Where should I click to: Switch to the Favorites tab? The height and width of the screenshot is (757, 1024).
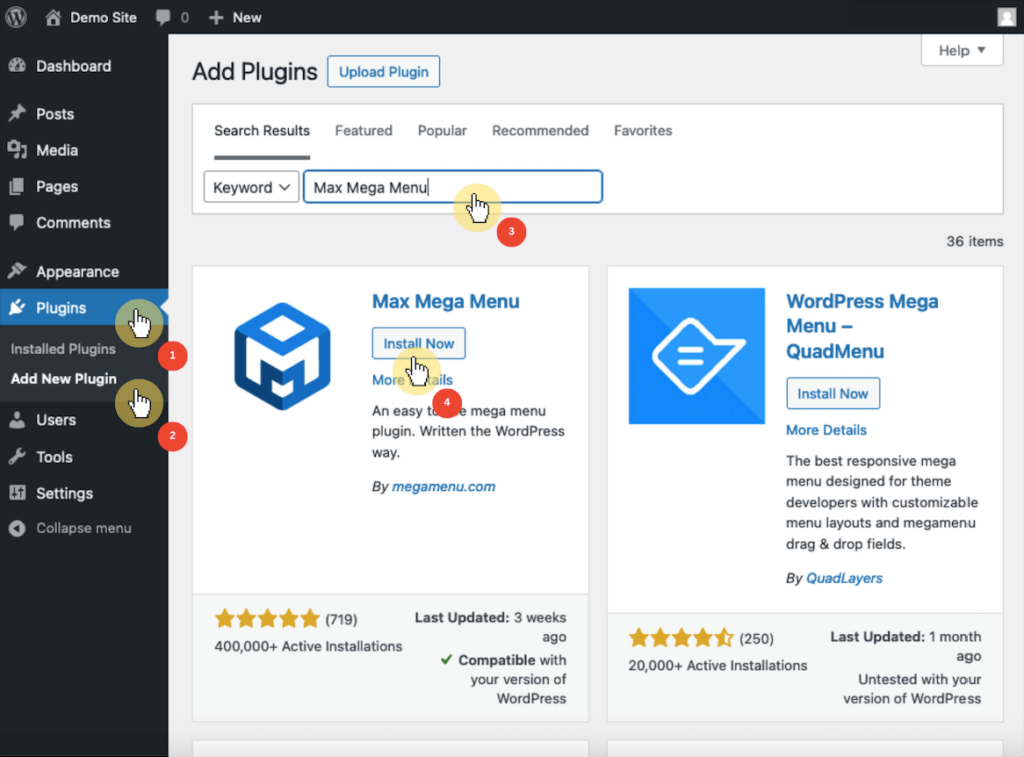pos(643,131)
